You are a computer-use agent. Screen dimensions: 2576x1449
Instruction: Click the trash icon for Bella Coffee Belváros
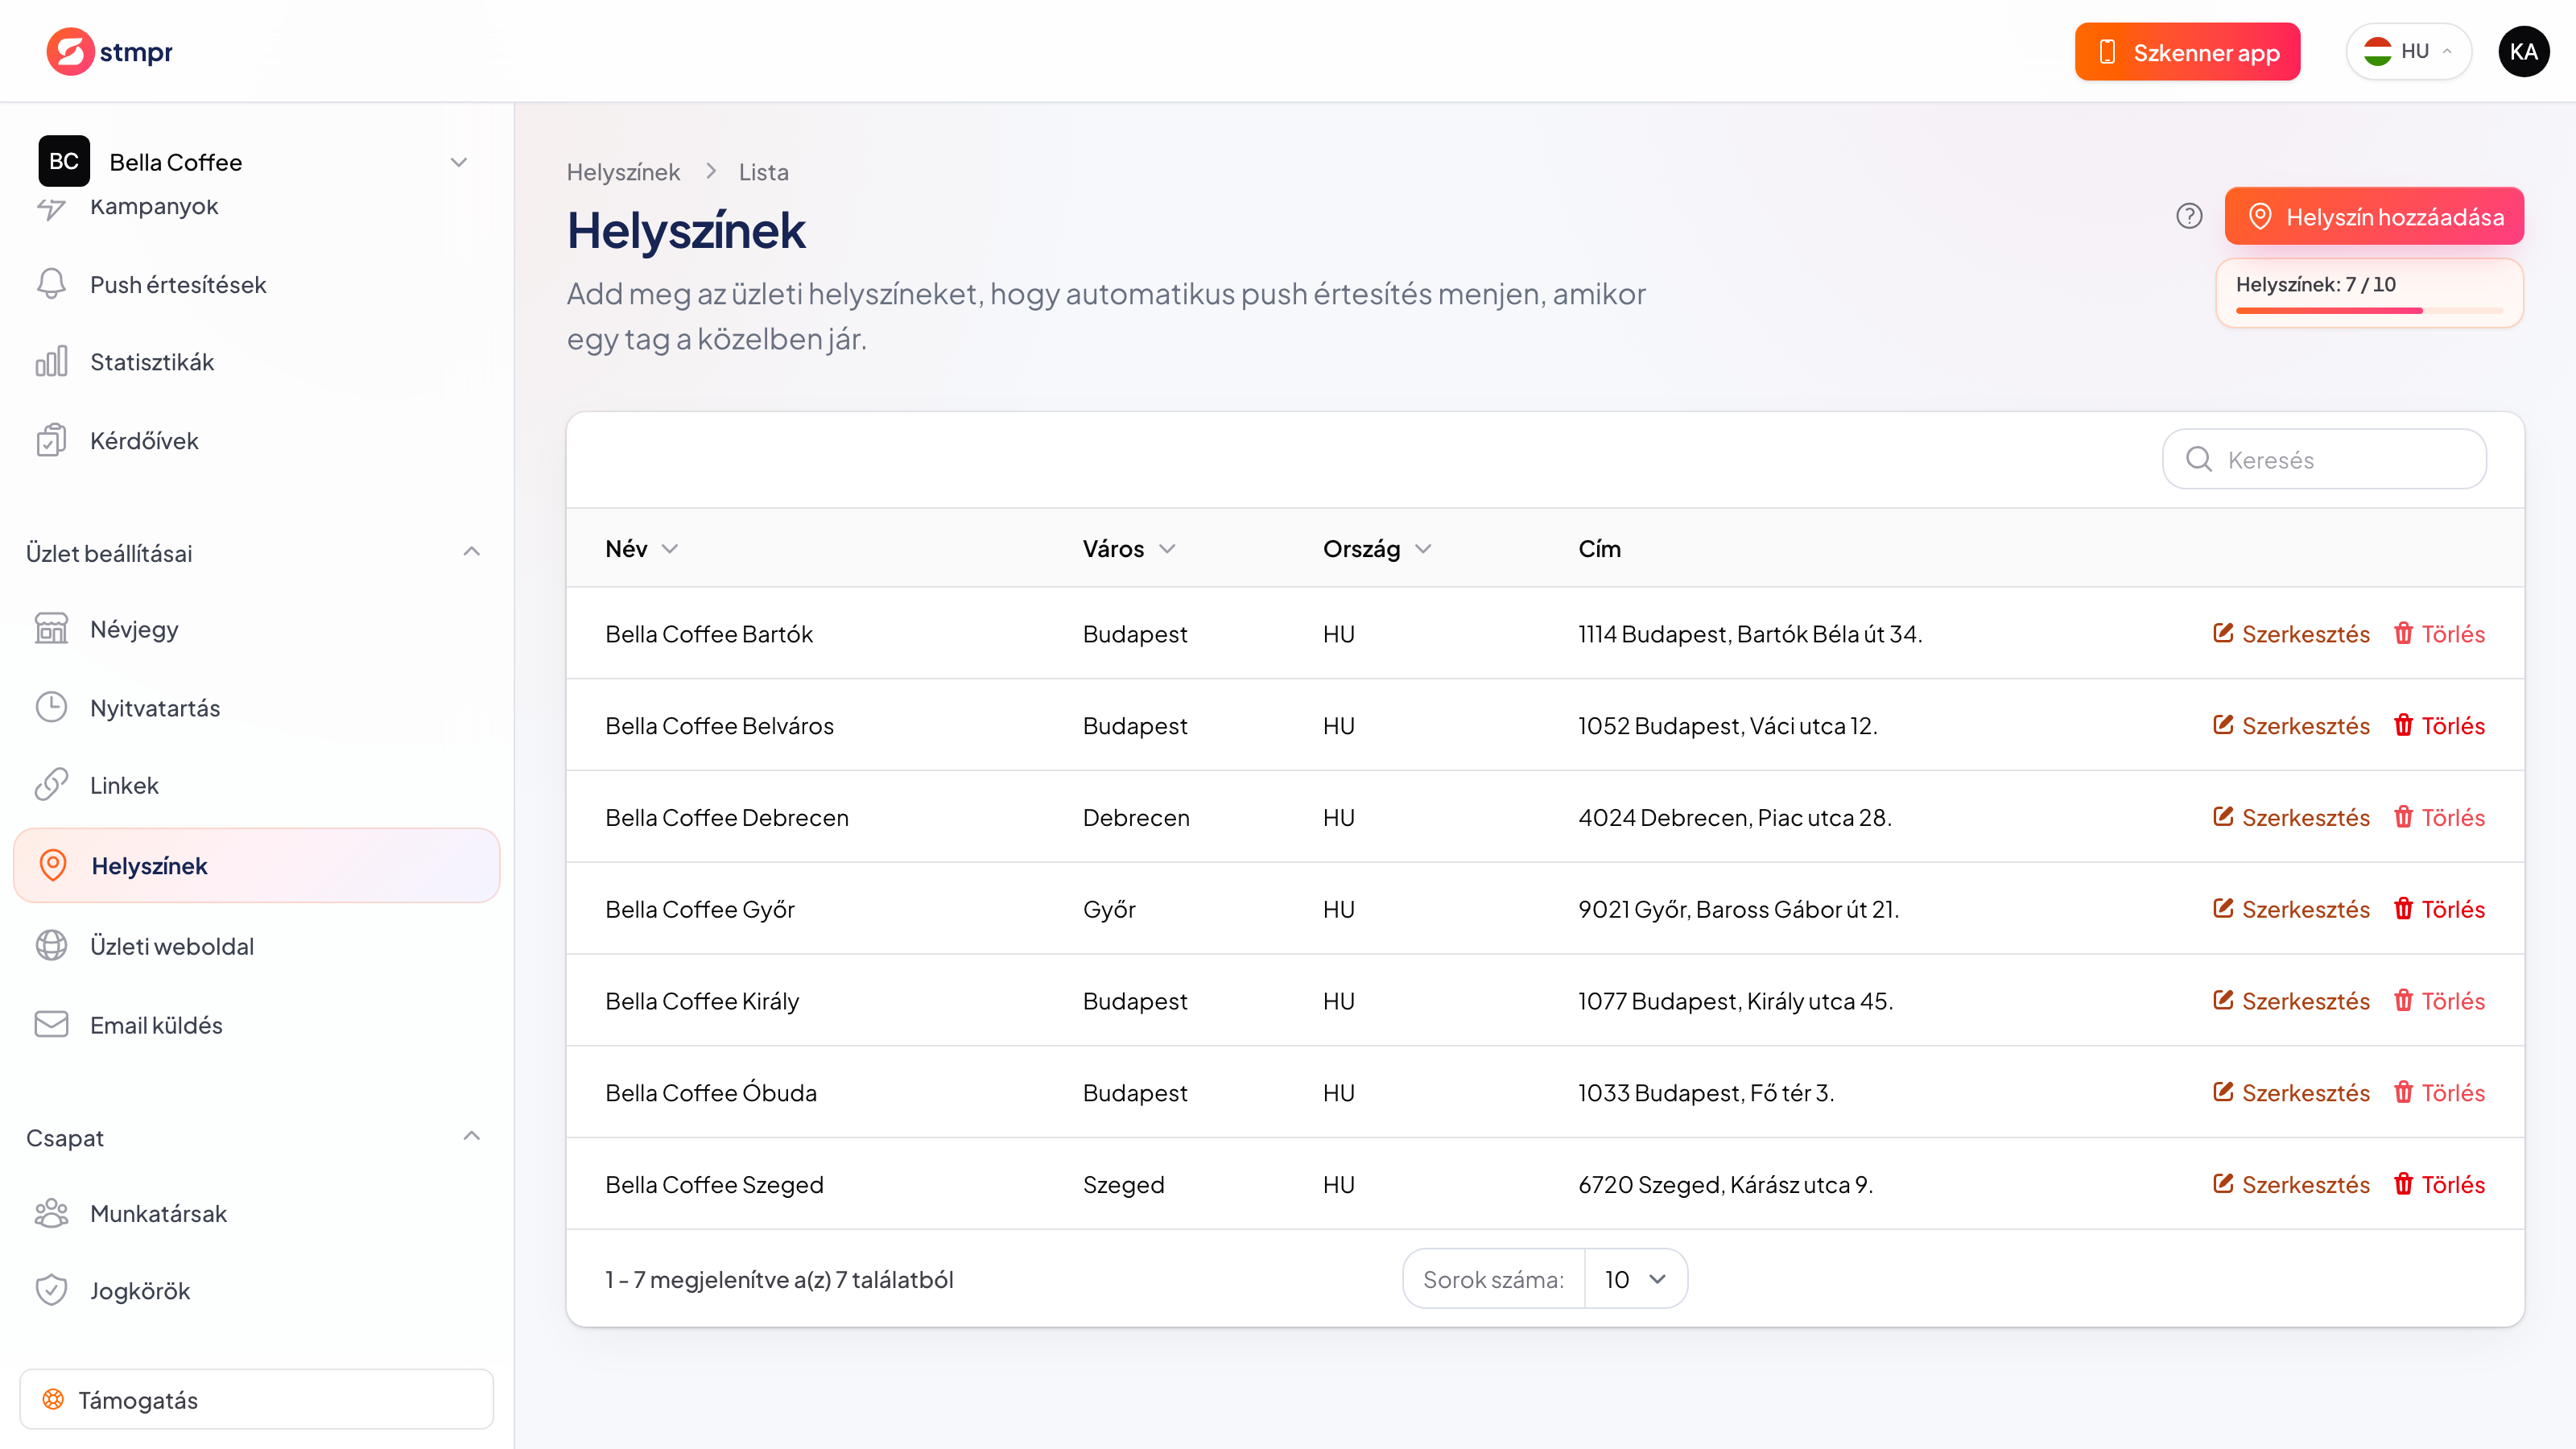[2403, 725]
